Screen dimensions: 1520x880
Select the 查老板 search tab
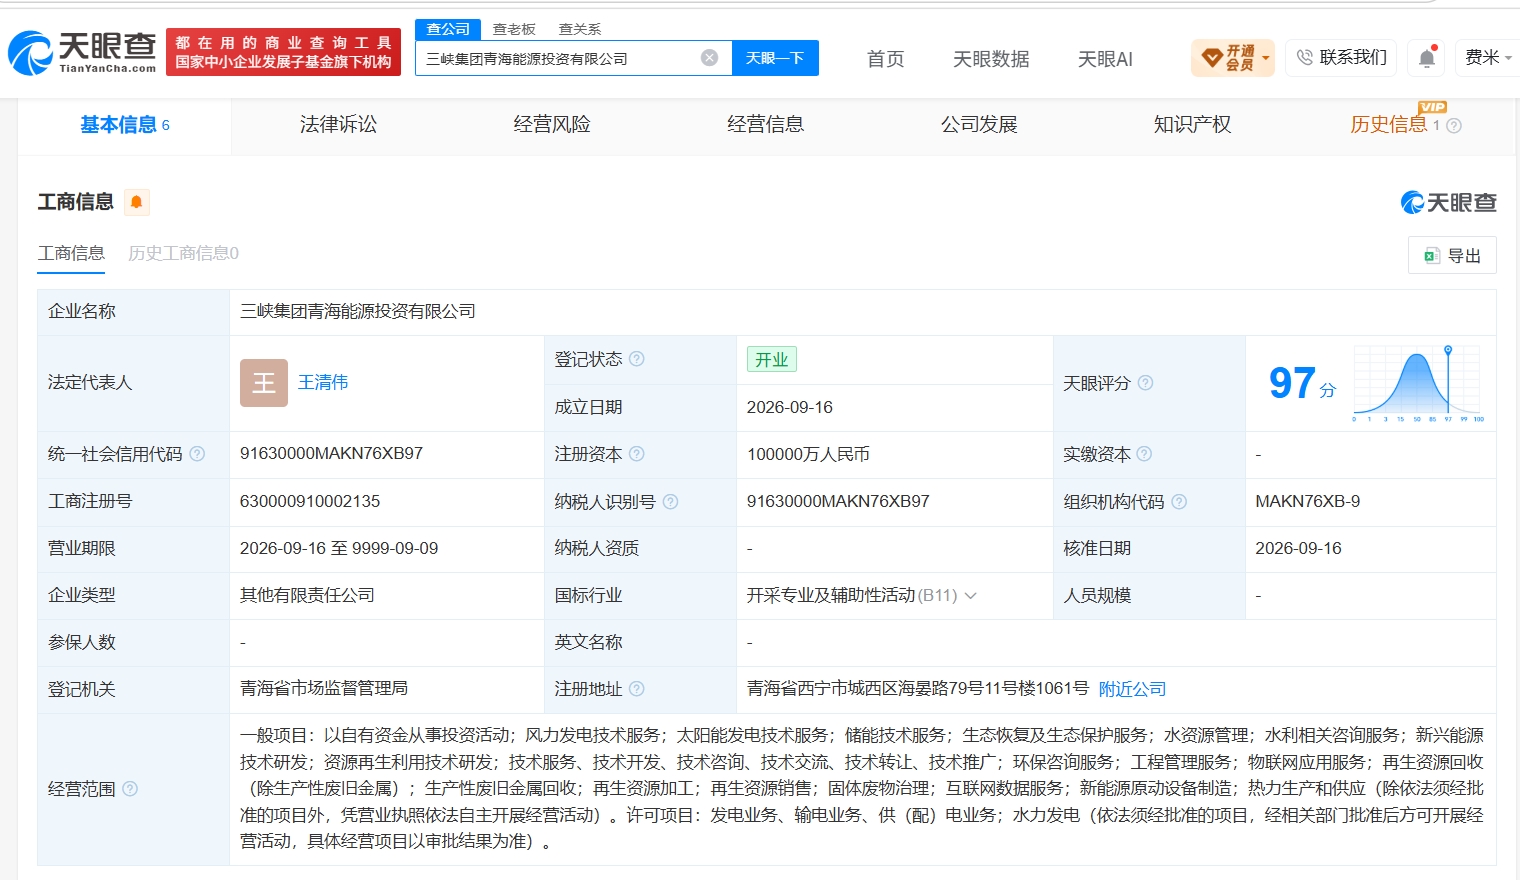coord(514,29)
